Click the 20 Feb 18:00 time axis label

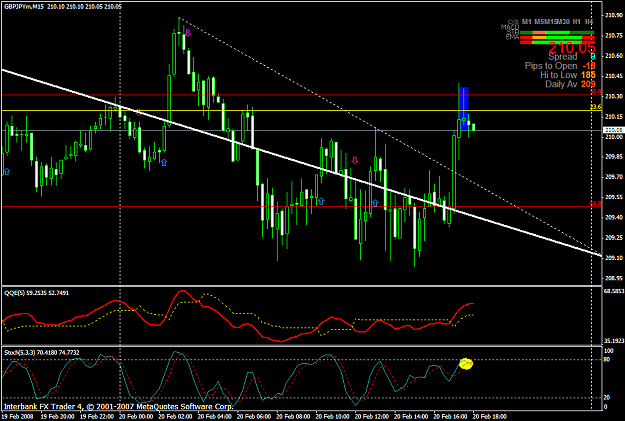(489, 417)
